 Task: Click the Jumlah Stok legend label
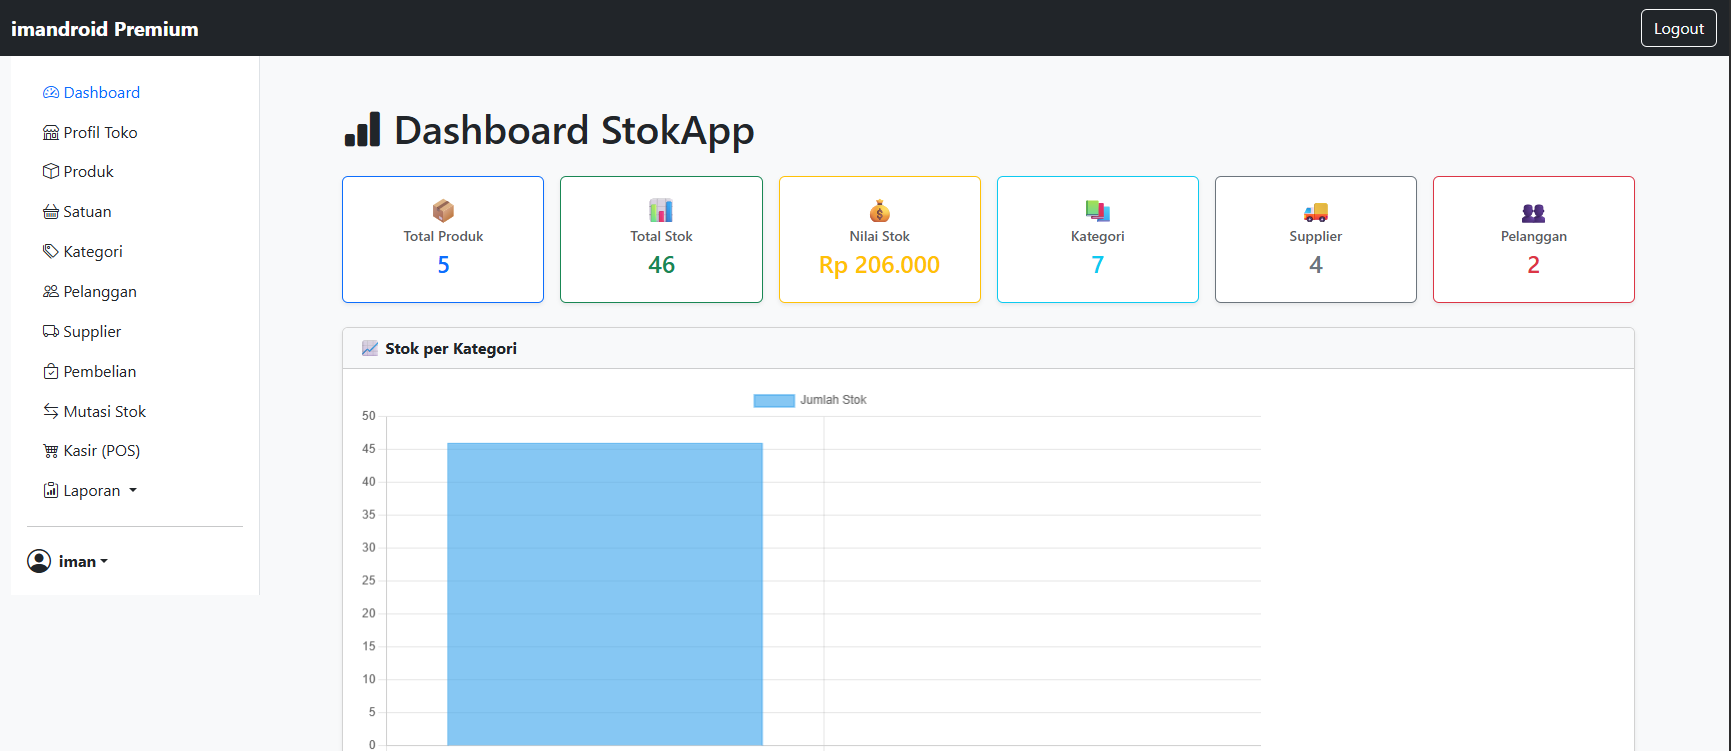click(x=833, y=400)
